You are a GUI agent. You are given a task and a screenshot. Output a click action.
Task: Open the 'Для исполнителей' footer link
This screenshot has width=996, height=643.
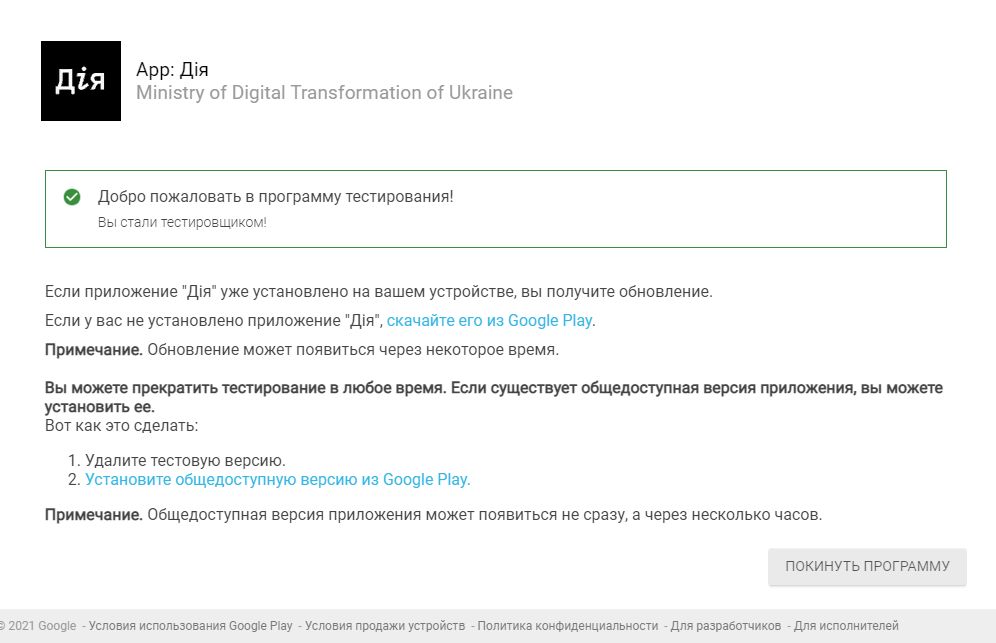click(845, 626)
